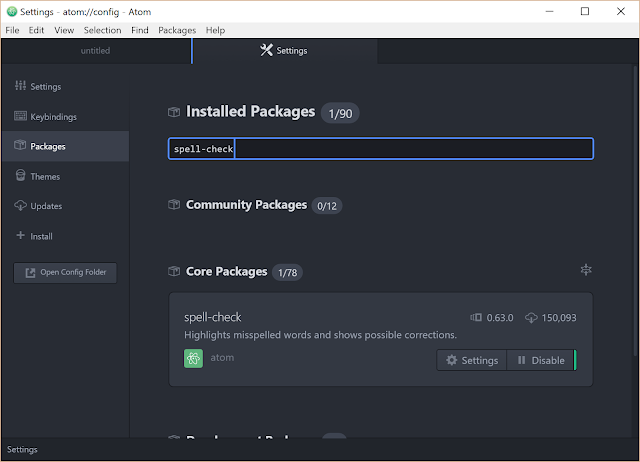Click the spell-check package name
This screenshot has width=640, height=462.
(213, 317)
